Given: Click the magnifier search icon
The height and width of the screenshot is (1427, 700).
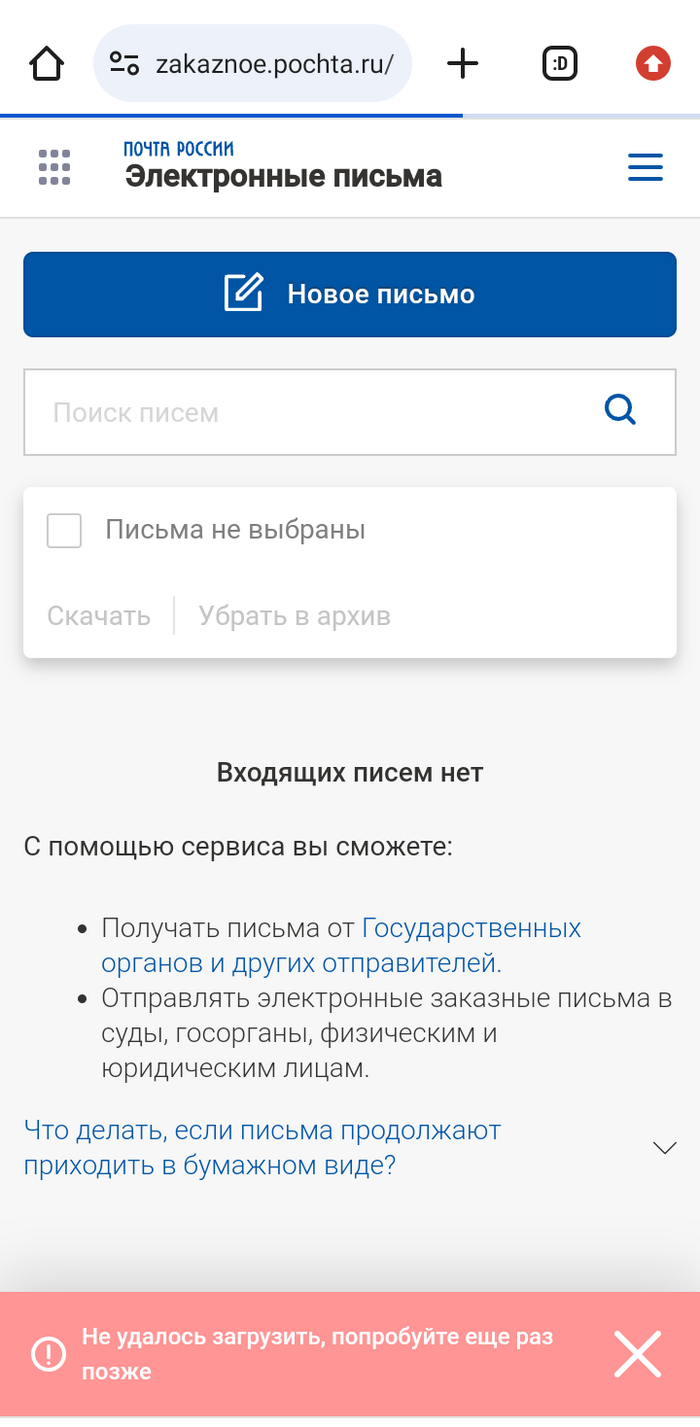Looking at the screenshot, I should coord(620,410).
